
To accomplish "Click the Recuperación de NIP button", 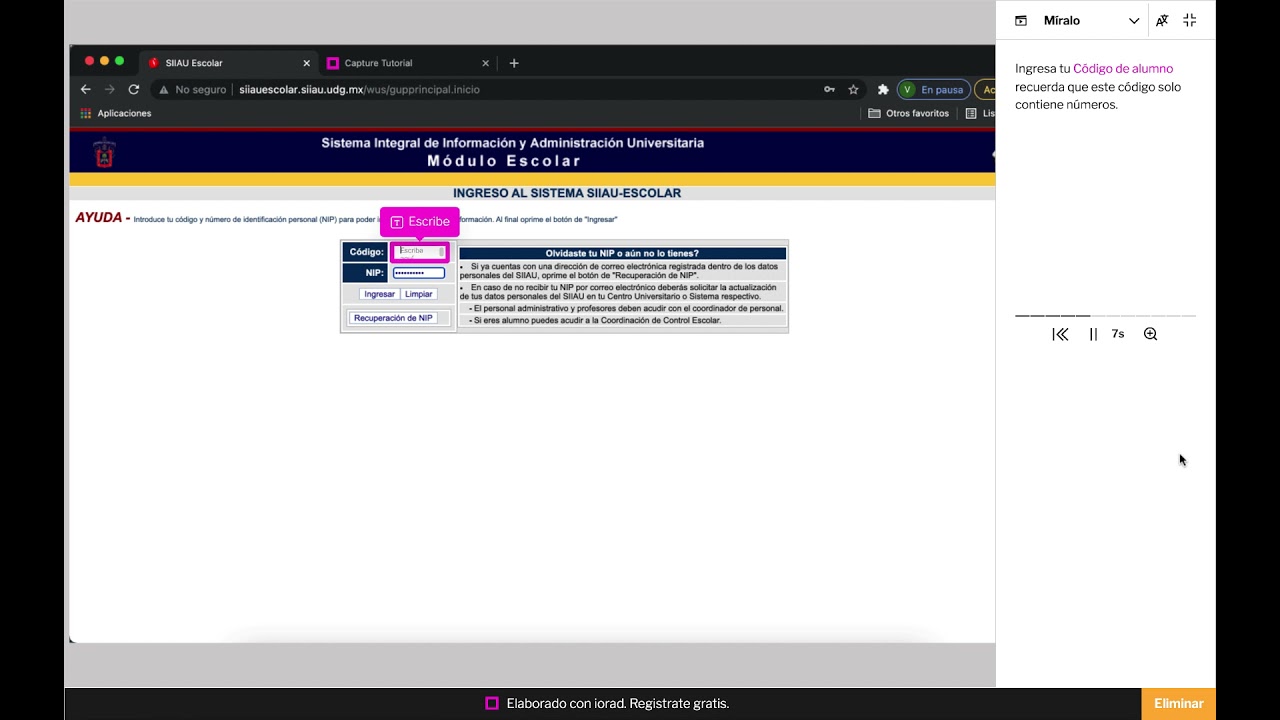I will 393,318.
